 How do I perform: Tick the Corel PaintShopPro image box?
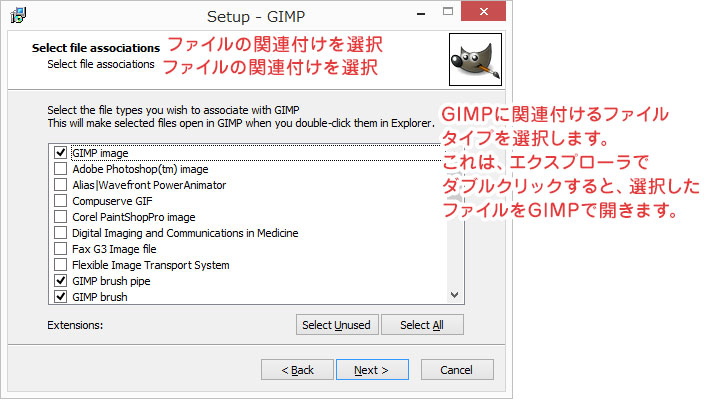tap(61, 217)
